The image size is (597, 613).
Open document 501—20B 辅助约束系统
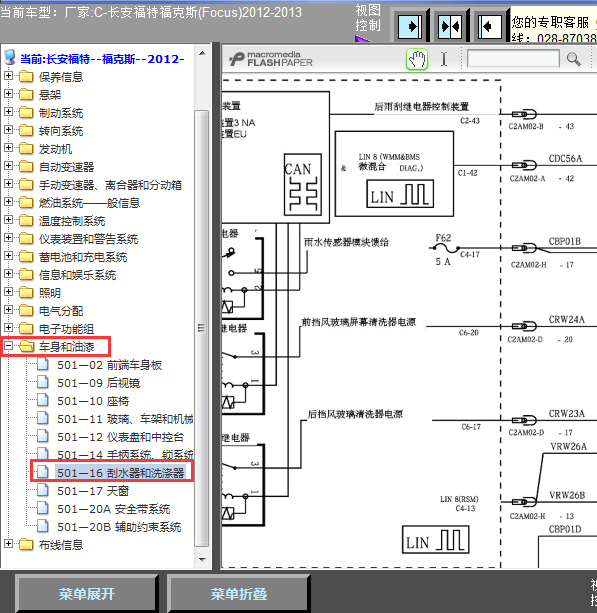coord(119,527)
